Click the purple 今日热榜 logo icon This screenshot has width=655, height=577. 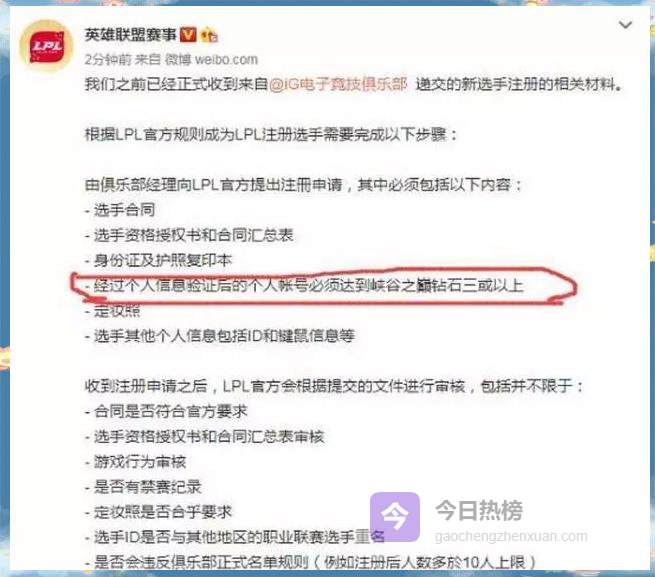395,517
